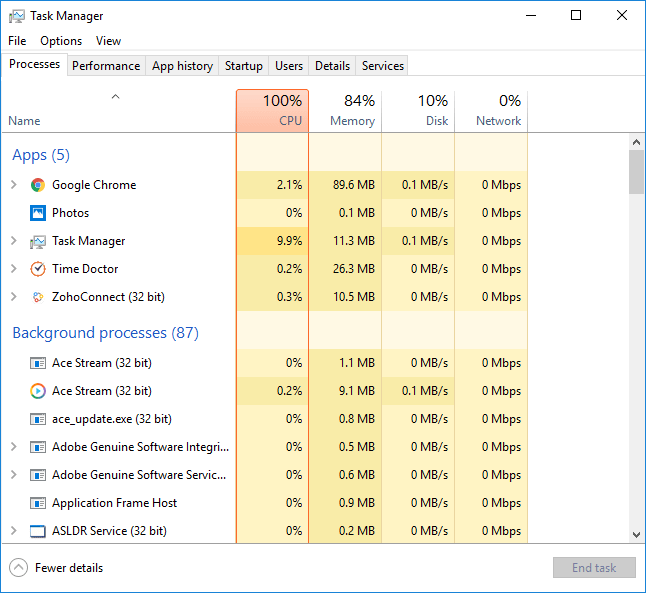Screen dimensions: 646x593
Task: Click the Google Chrome icon
Action: 38,185
